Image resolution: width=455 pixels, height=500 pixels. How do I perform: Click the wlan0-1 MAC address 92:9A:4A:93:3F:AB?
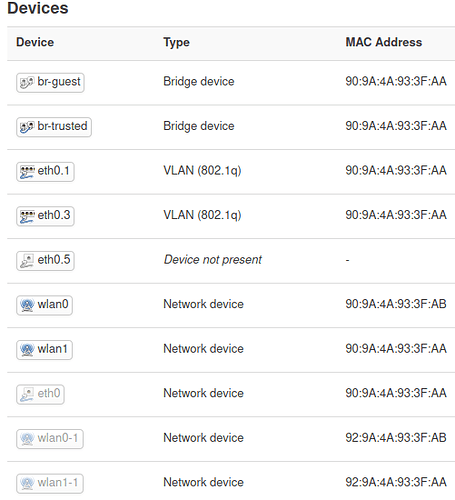click(396, 438)
